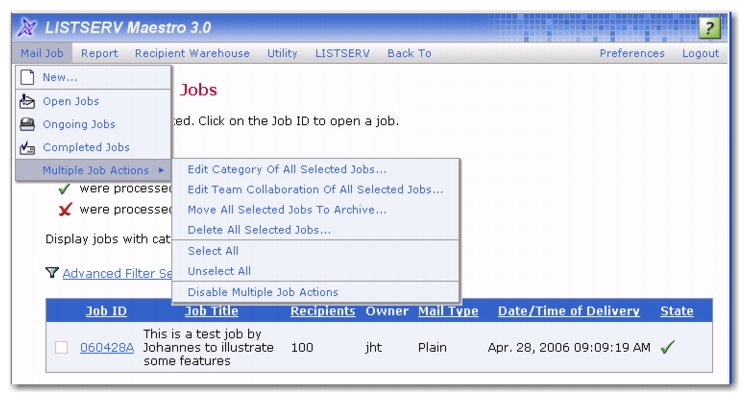
Task: Click the job title 'This is a test job by Johannes'
Action: (208, 347)
